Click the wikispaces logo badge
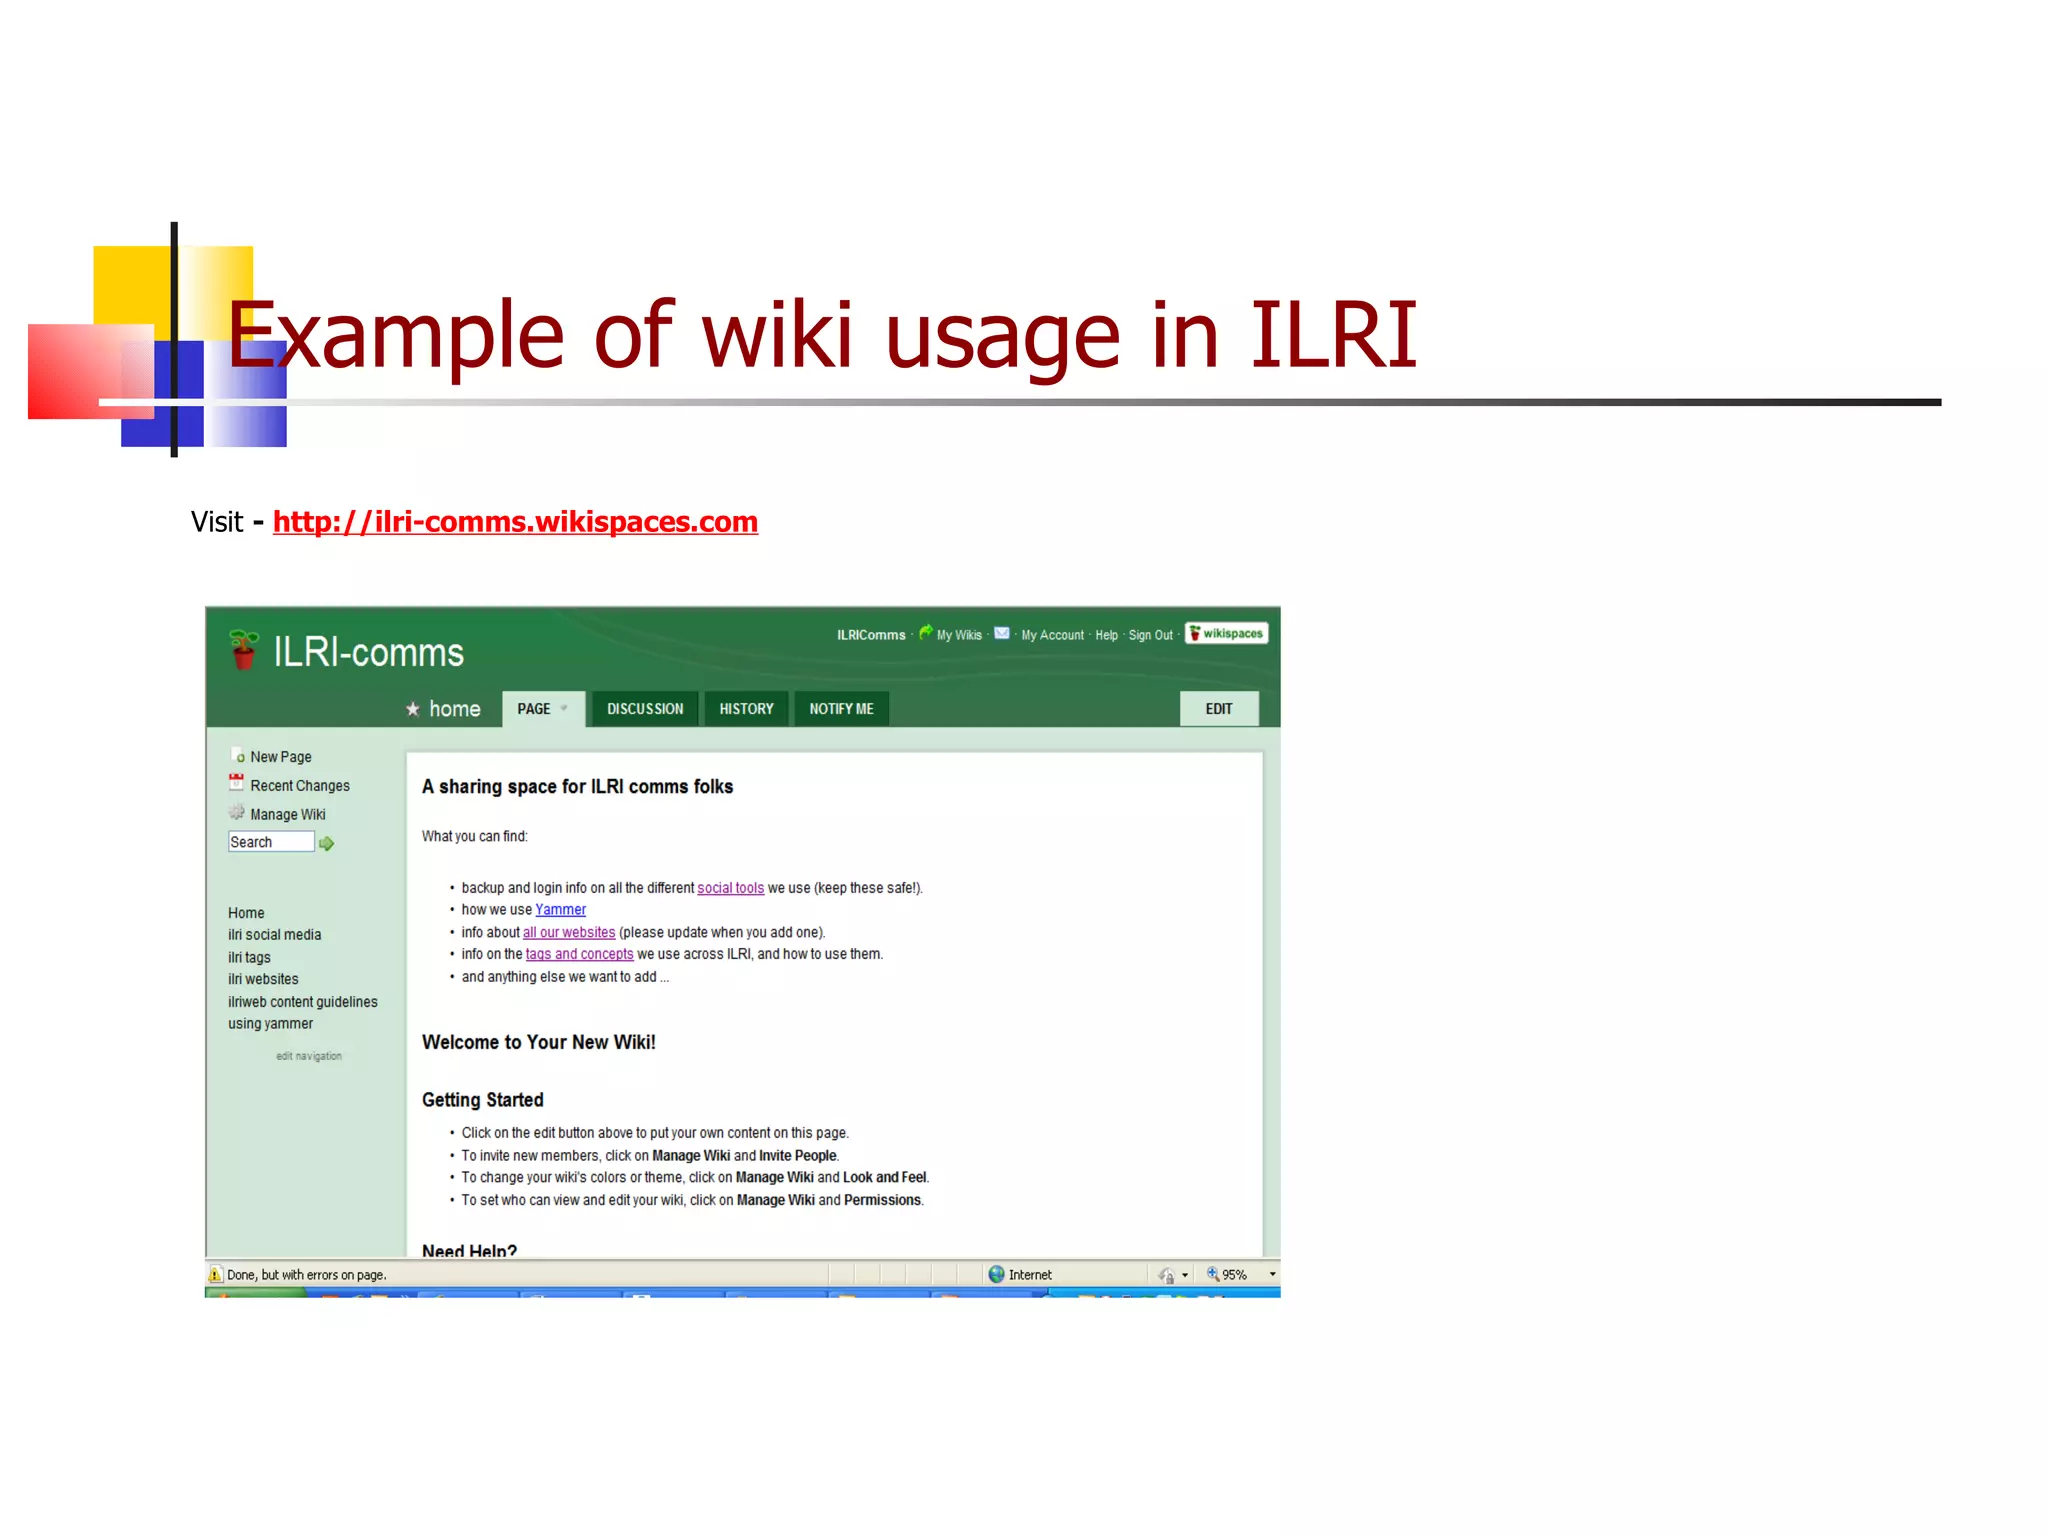The image size is (2048, 1536). (x=1227, y=634)
